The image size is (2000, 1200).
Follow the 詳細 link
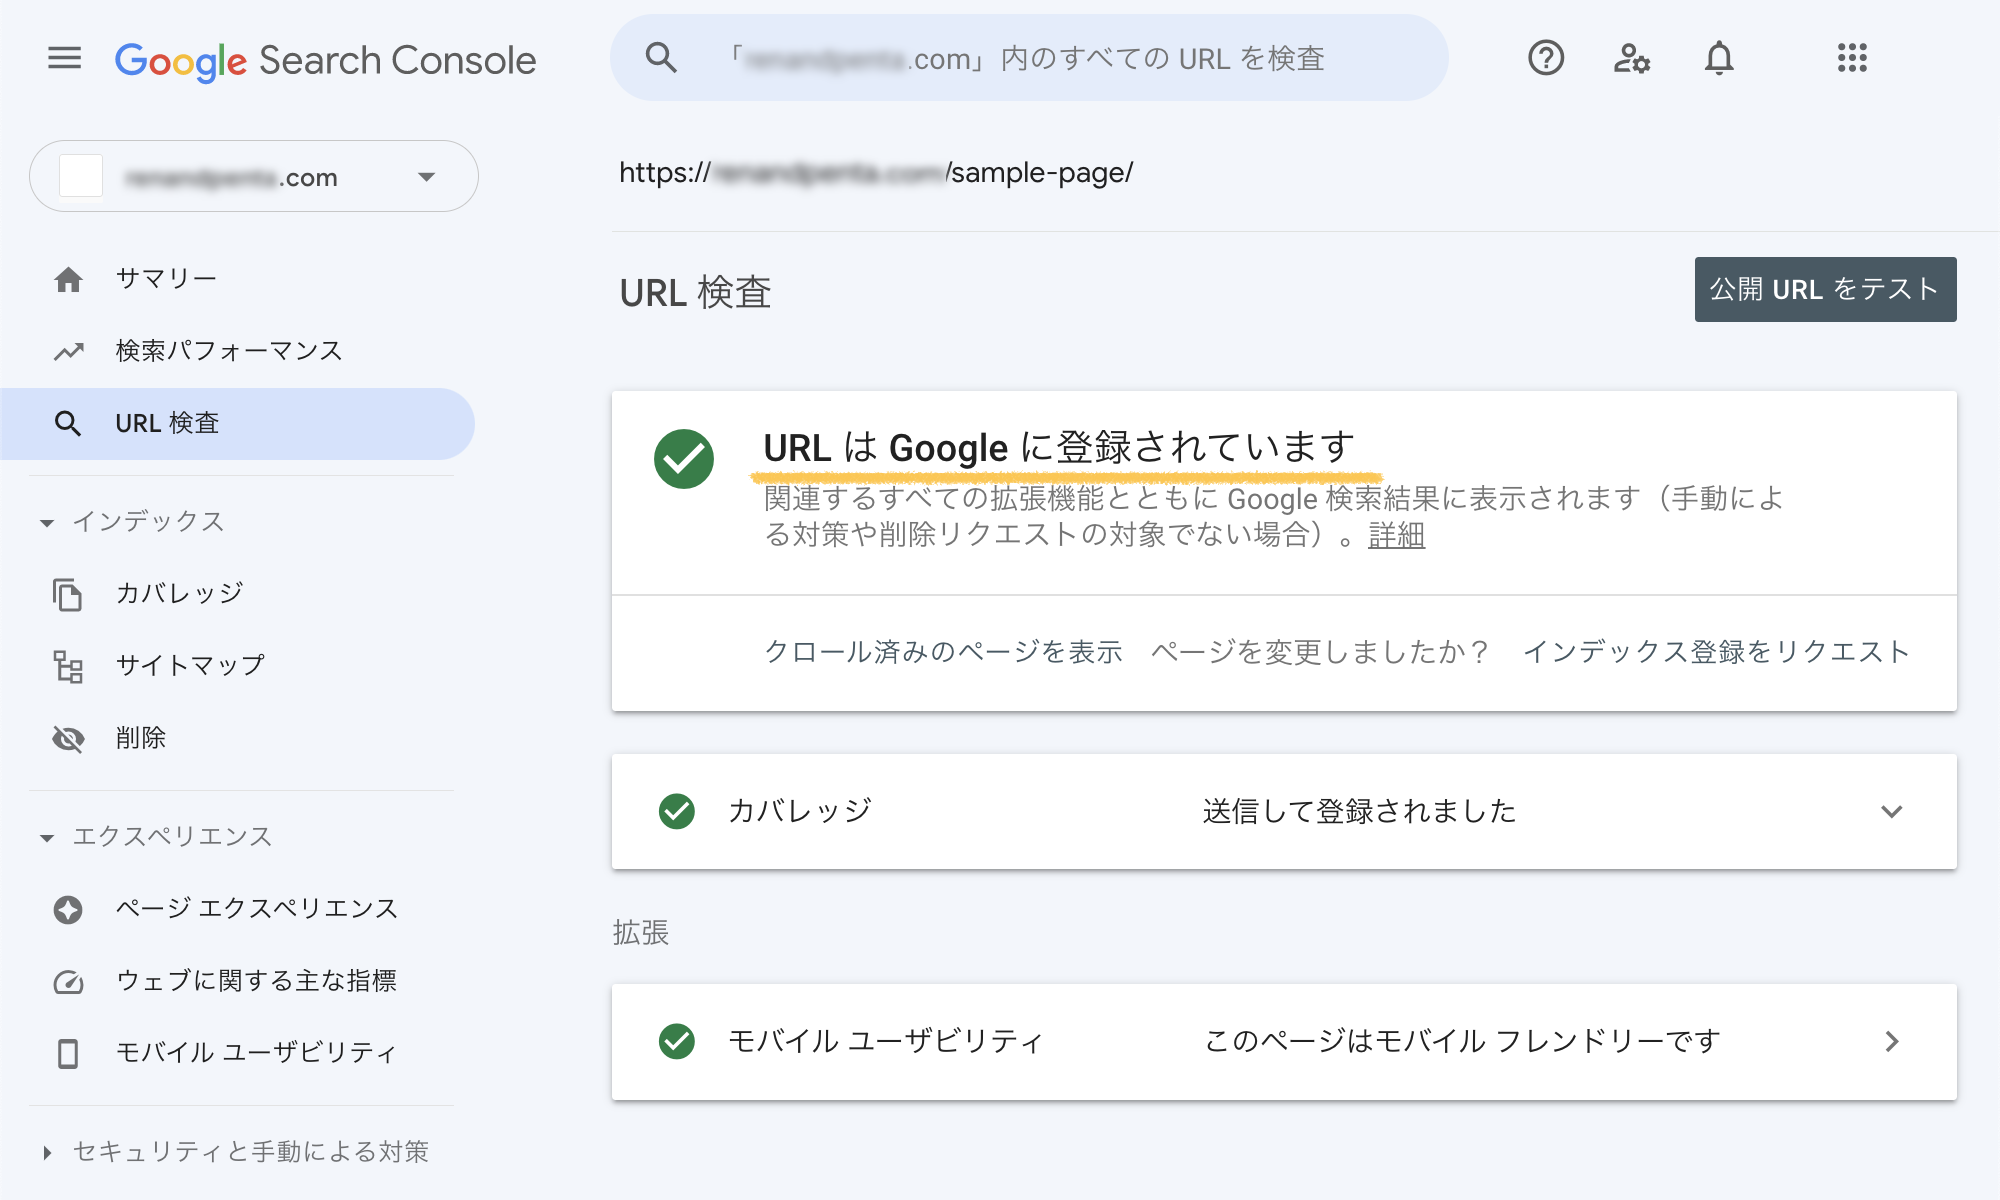pyautogui.click(x=1396, y=535)
